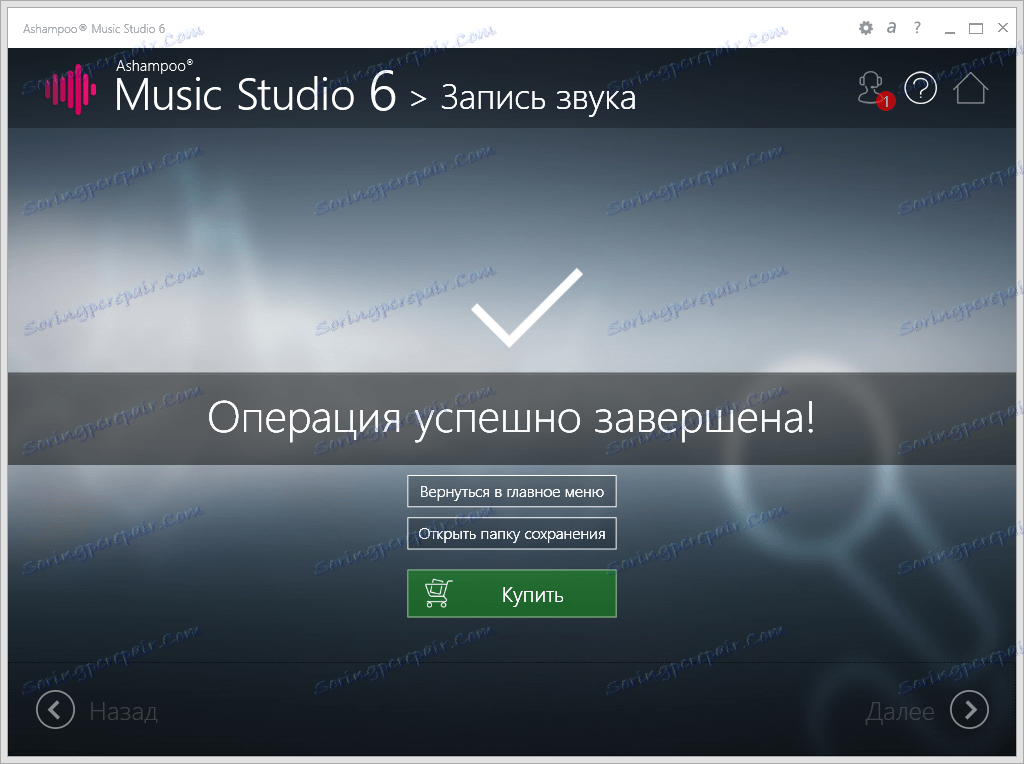Screen dimensions: 1024x764
Task: Open the settings gear in title bar
Action: click(865, 28)
